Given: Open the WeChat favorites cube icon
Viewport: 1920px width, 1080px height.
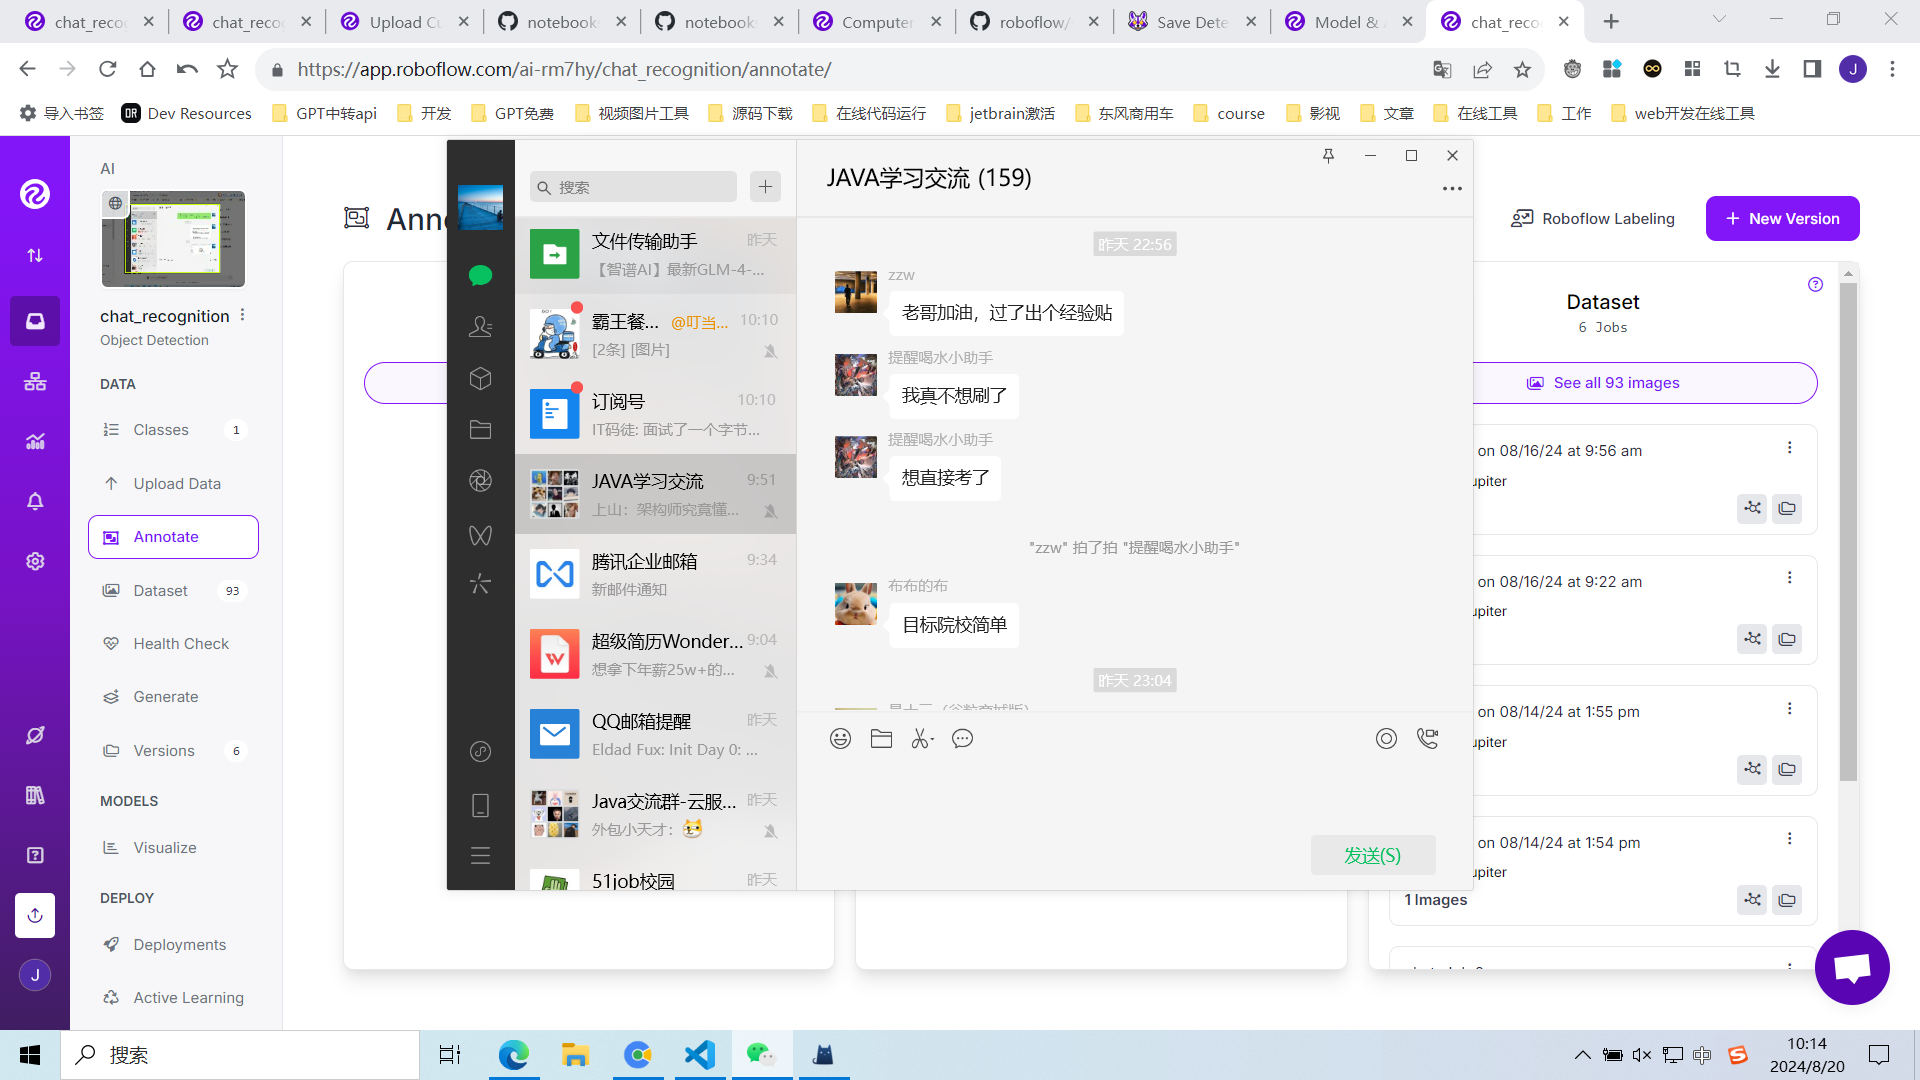Looking at the screenshot, I should [x=480, y=378].
